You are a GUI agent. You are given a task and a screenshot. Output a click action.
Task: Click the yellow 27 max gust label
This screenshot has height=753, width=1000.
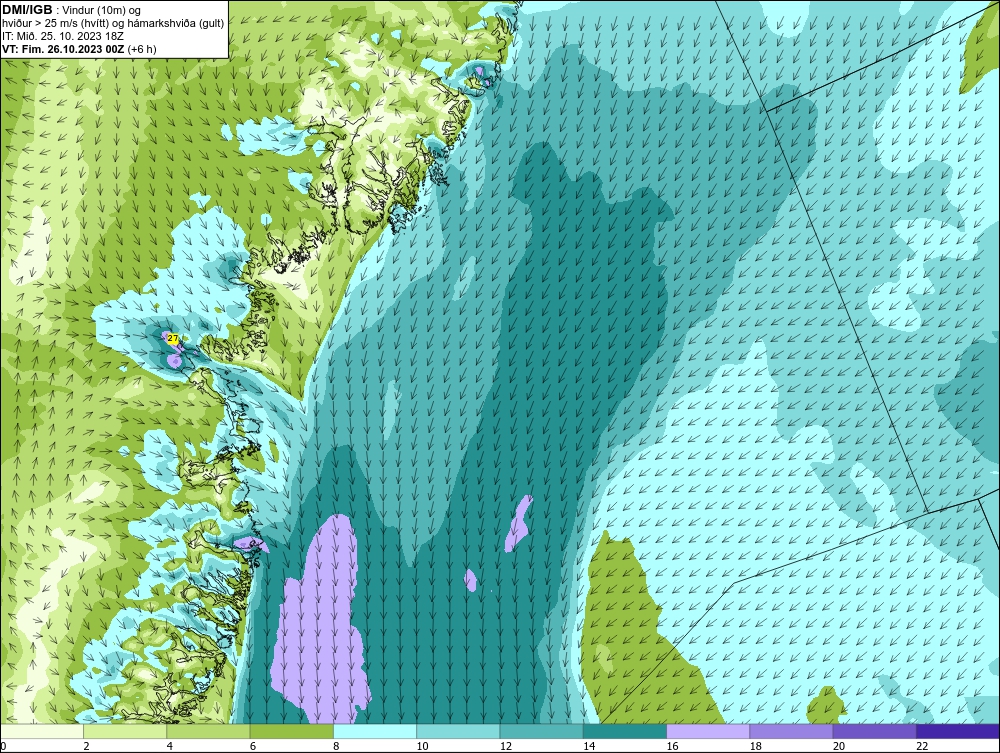click(x=172, y=339)
